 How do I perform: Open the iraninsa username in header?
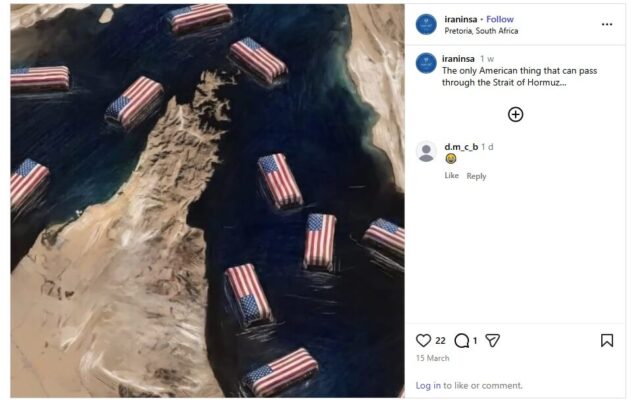460,19
